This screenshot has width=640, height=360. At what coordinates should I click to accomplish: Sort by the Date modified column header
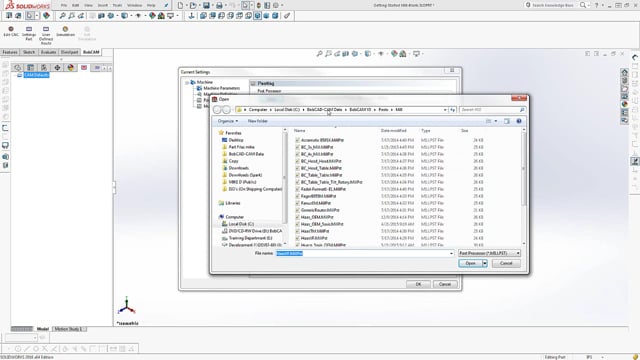[x=393, y=131]
